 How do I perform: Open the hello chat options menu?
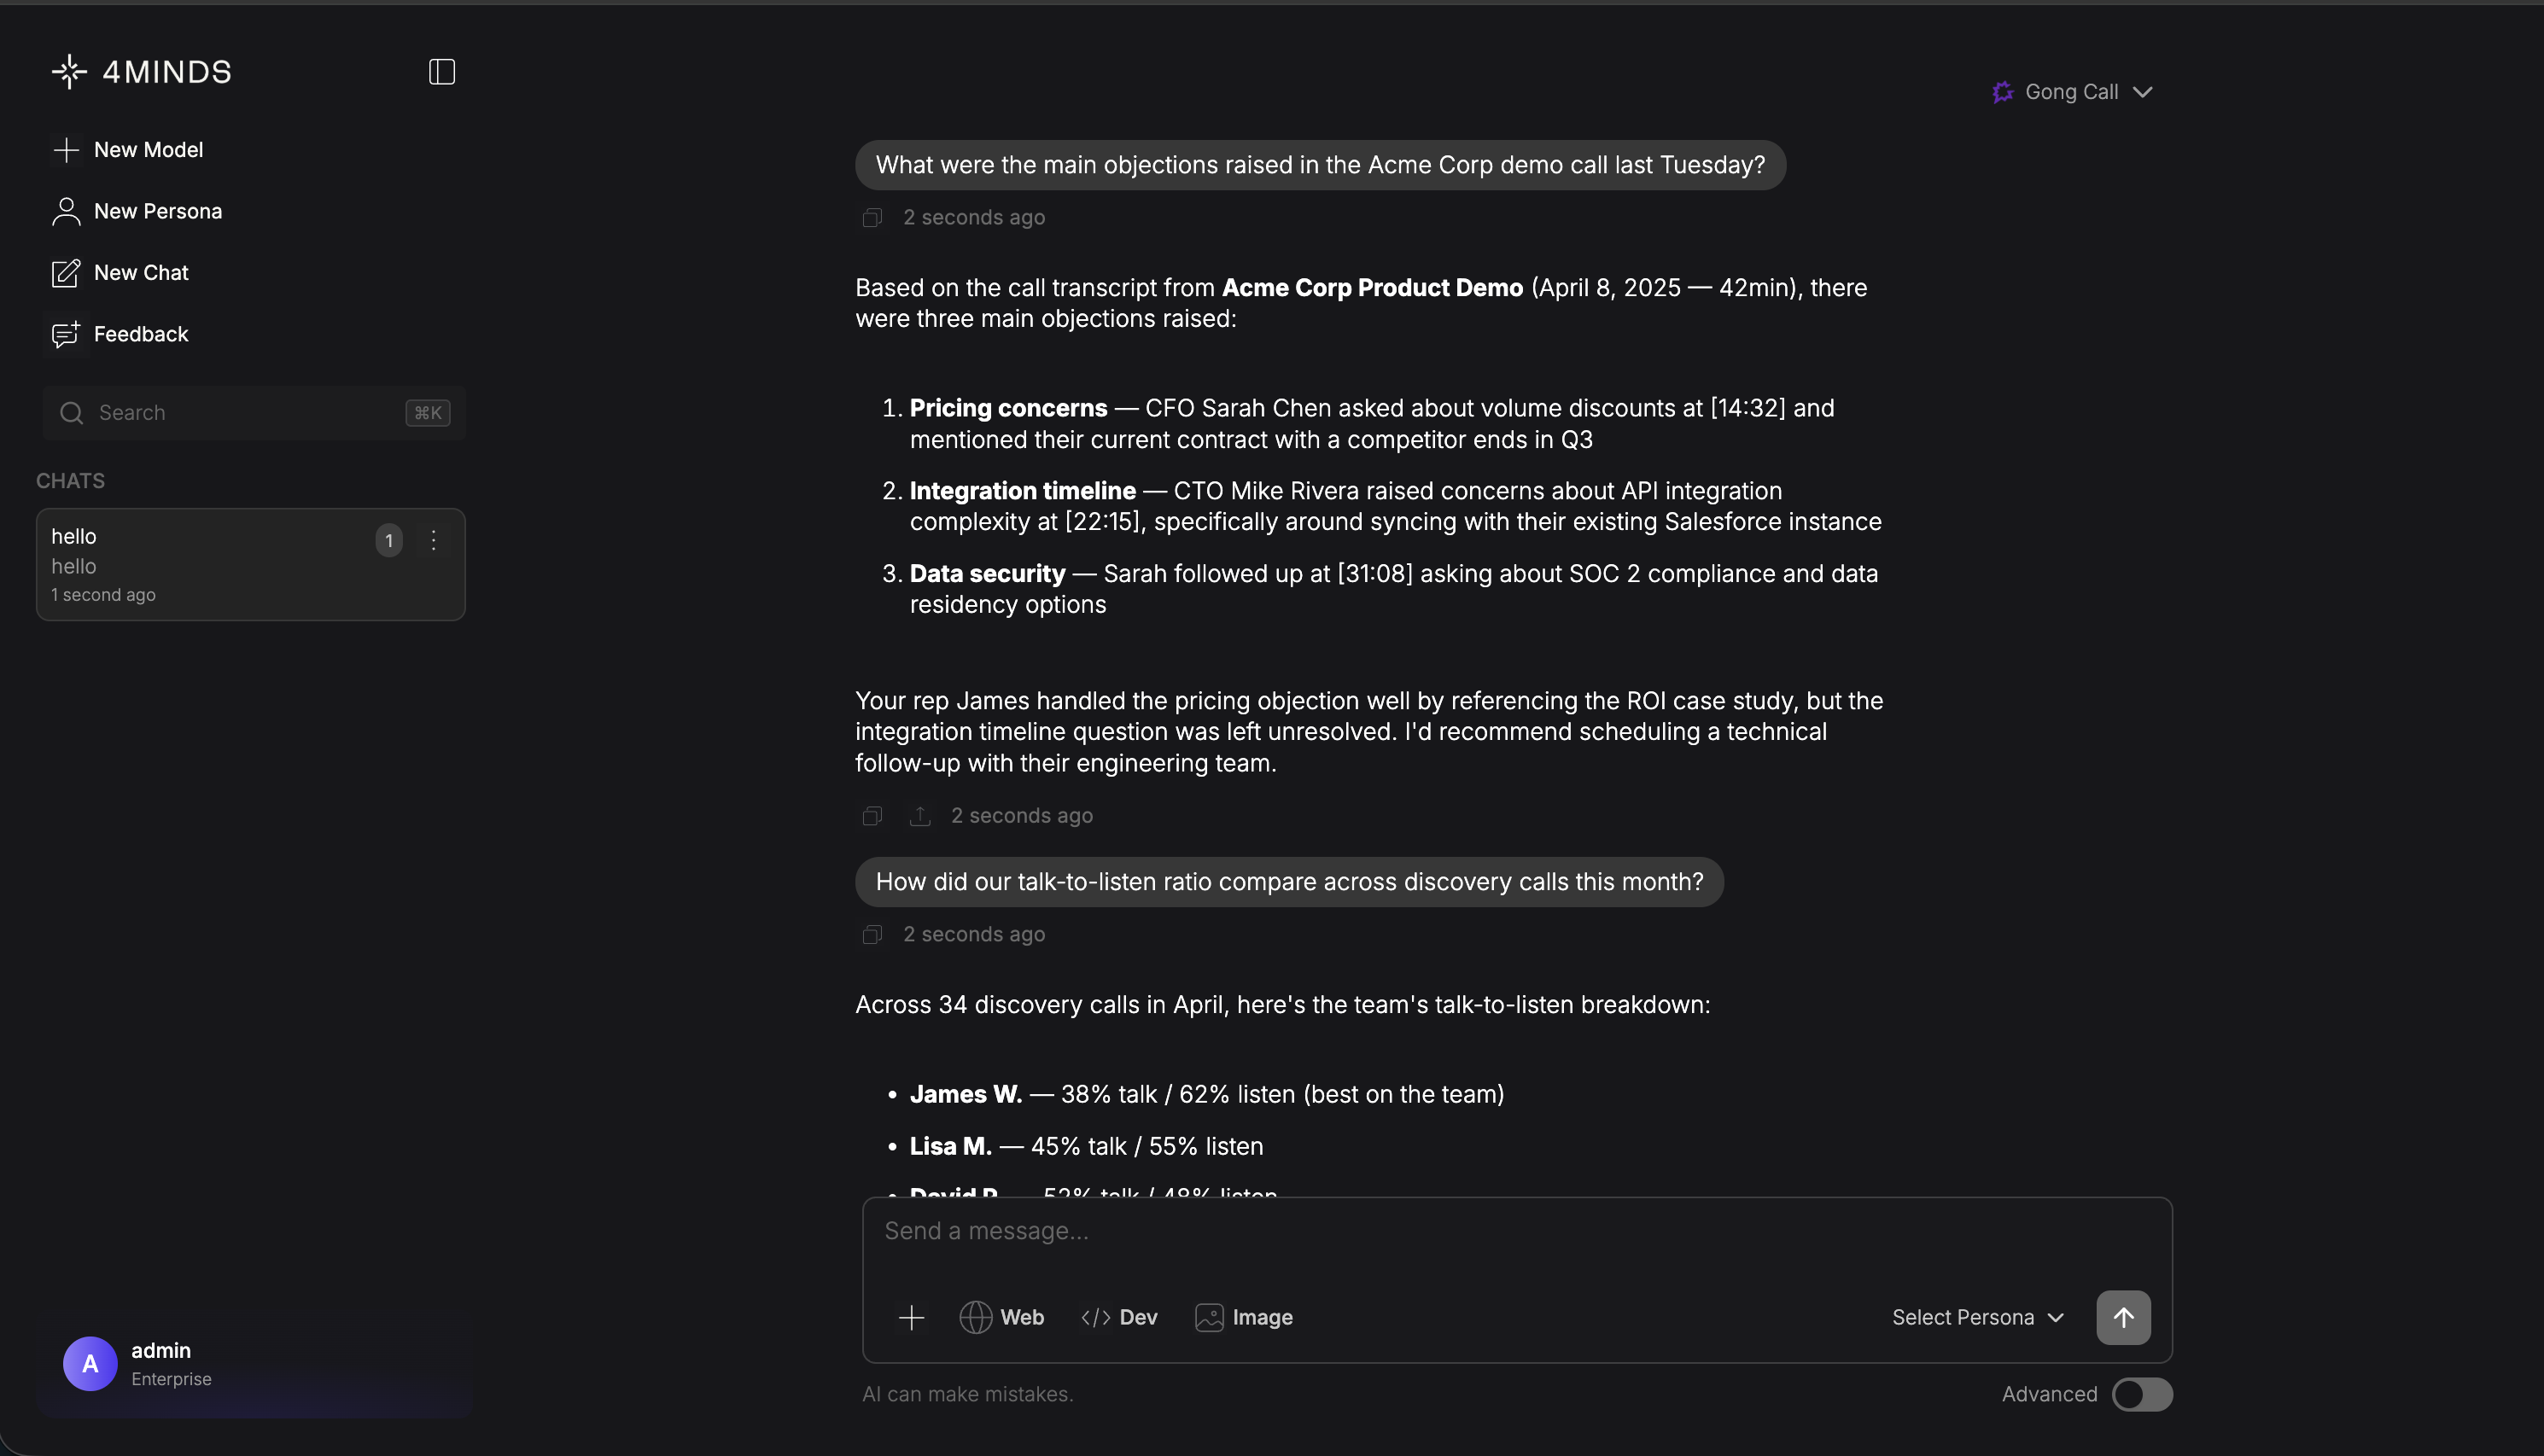point(433,541)
